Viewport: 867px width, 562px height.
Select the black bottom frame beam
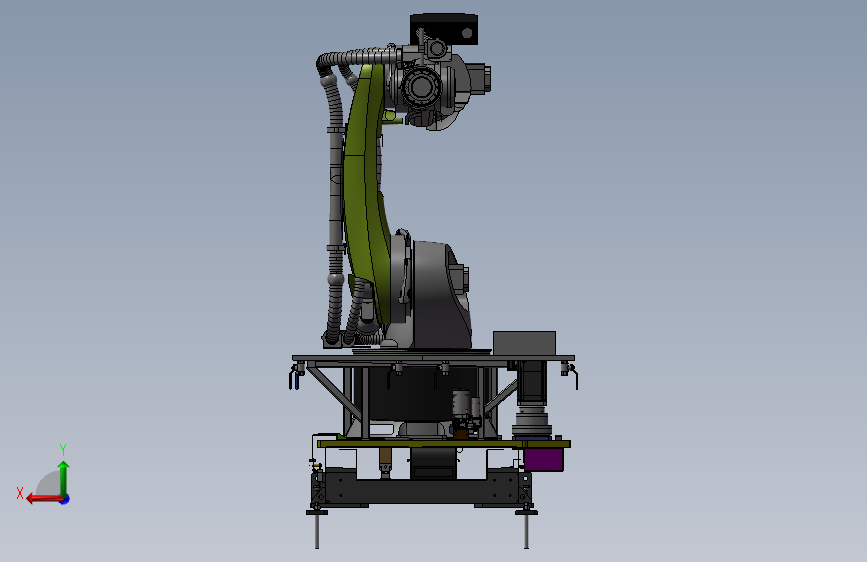421,491
